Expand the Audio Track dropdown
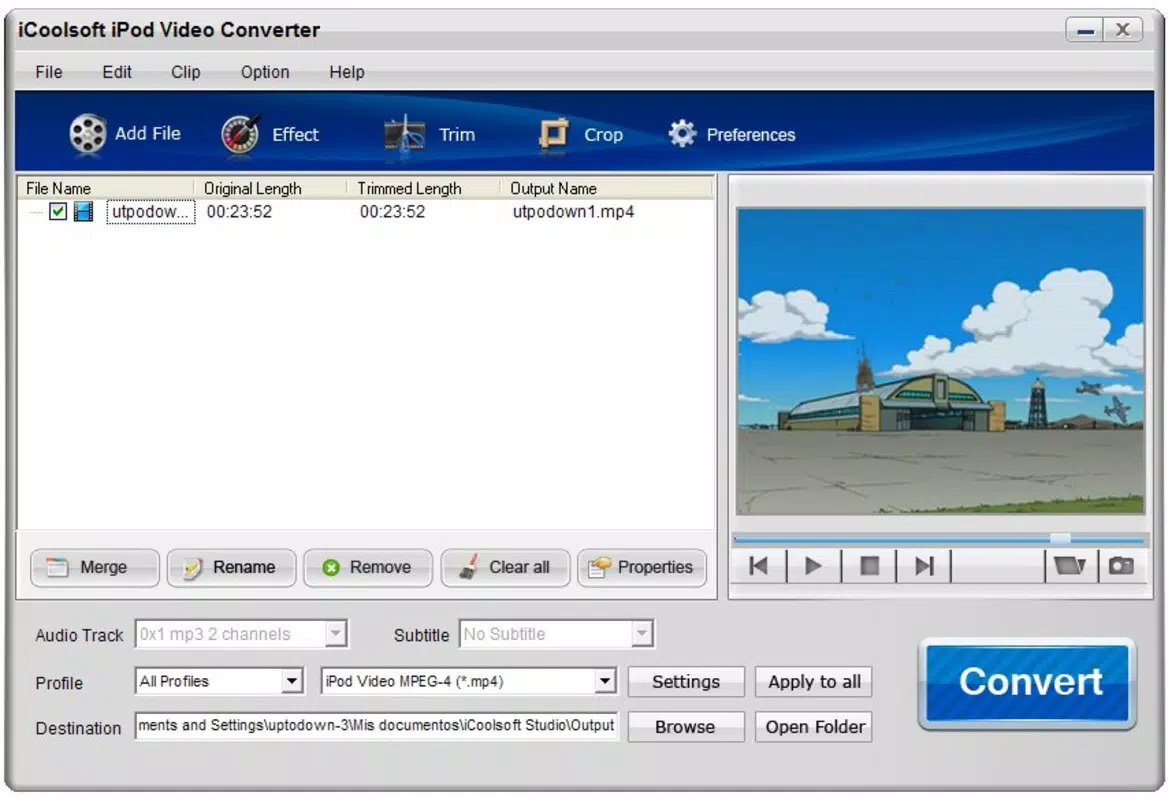The width and height of the screenshot is (1172, 800). coord(336,634)
